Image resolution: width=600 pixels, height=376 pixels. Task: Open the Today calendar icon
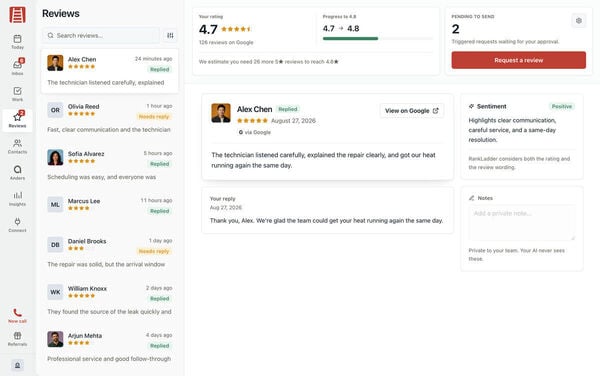(x=17, y=39)
